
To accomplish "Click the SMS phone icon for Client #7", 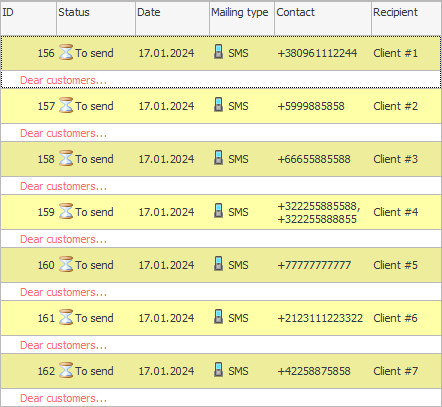I will (218, 370).
